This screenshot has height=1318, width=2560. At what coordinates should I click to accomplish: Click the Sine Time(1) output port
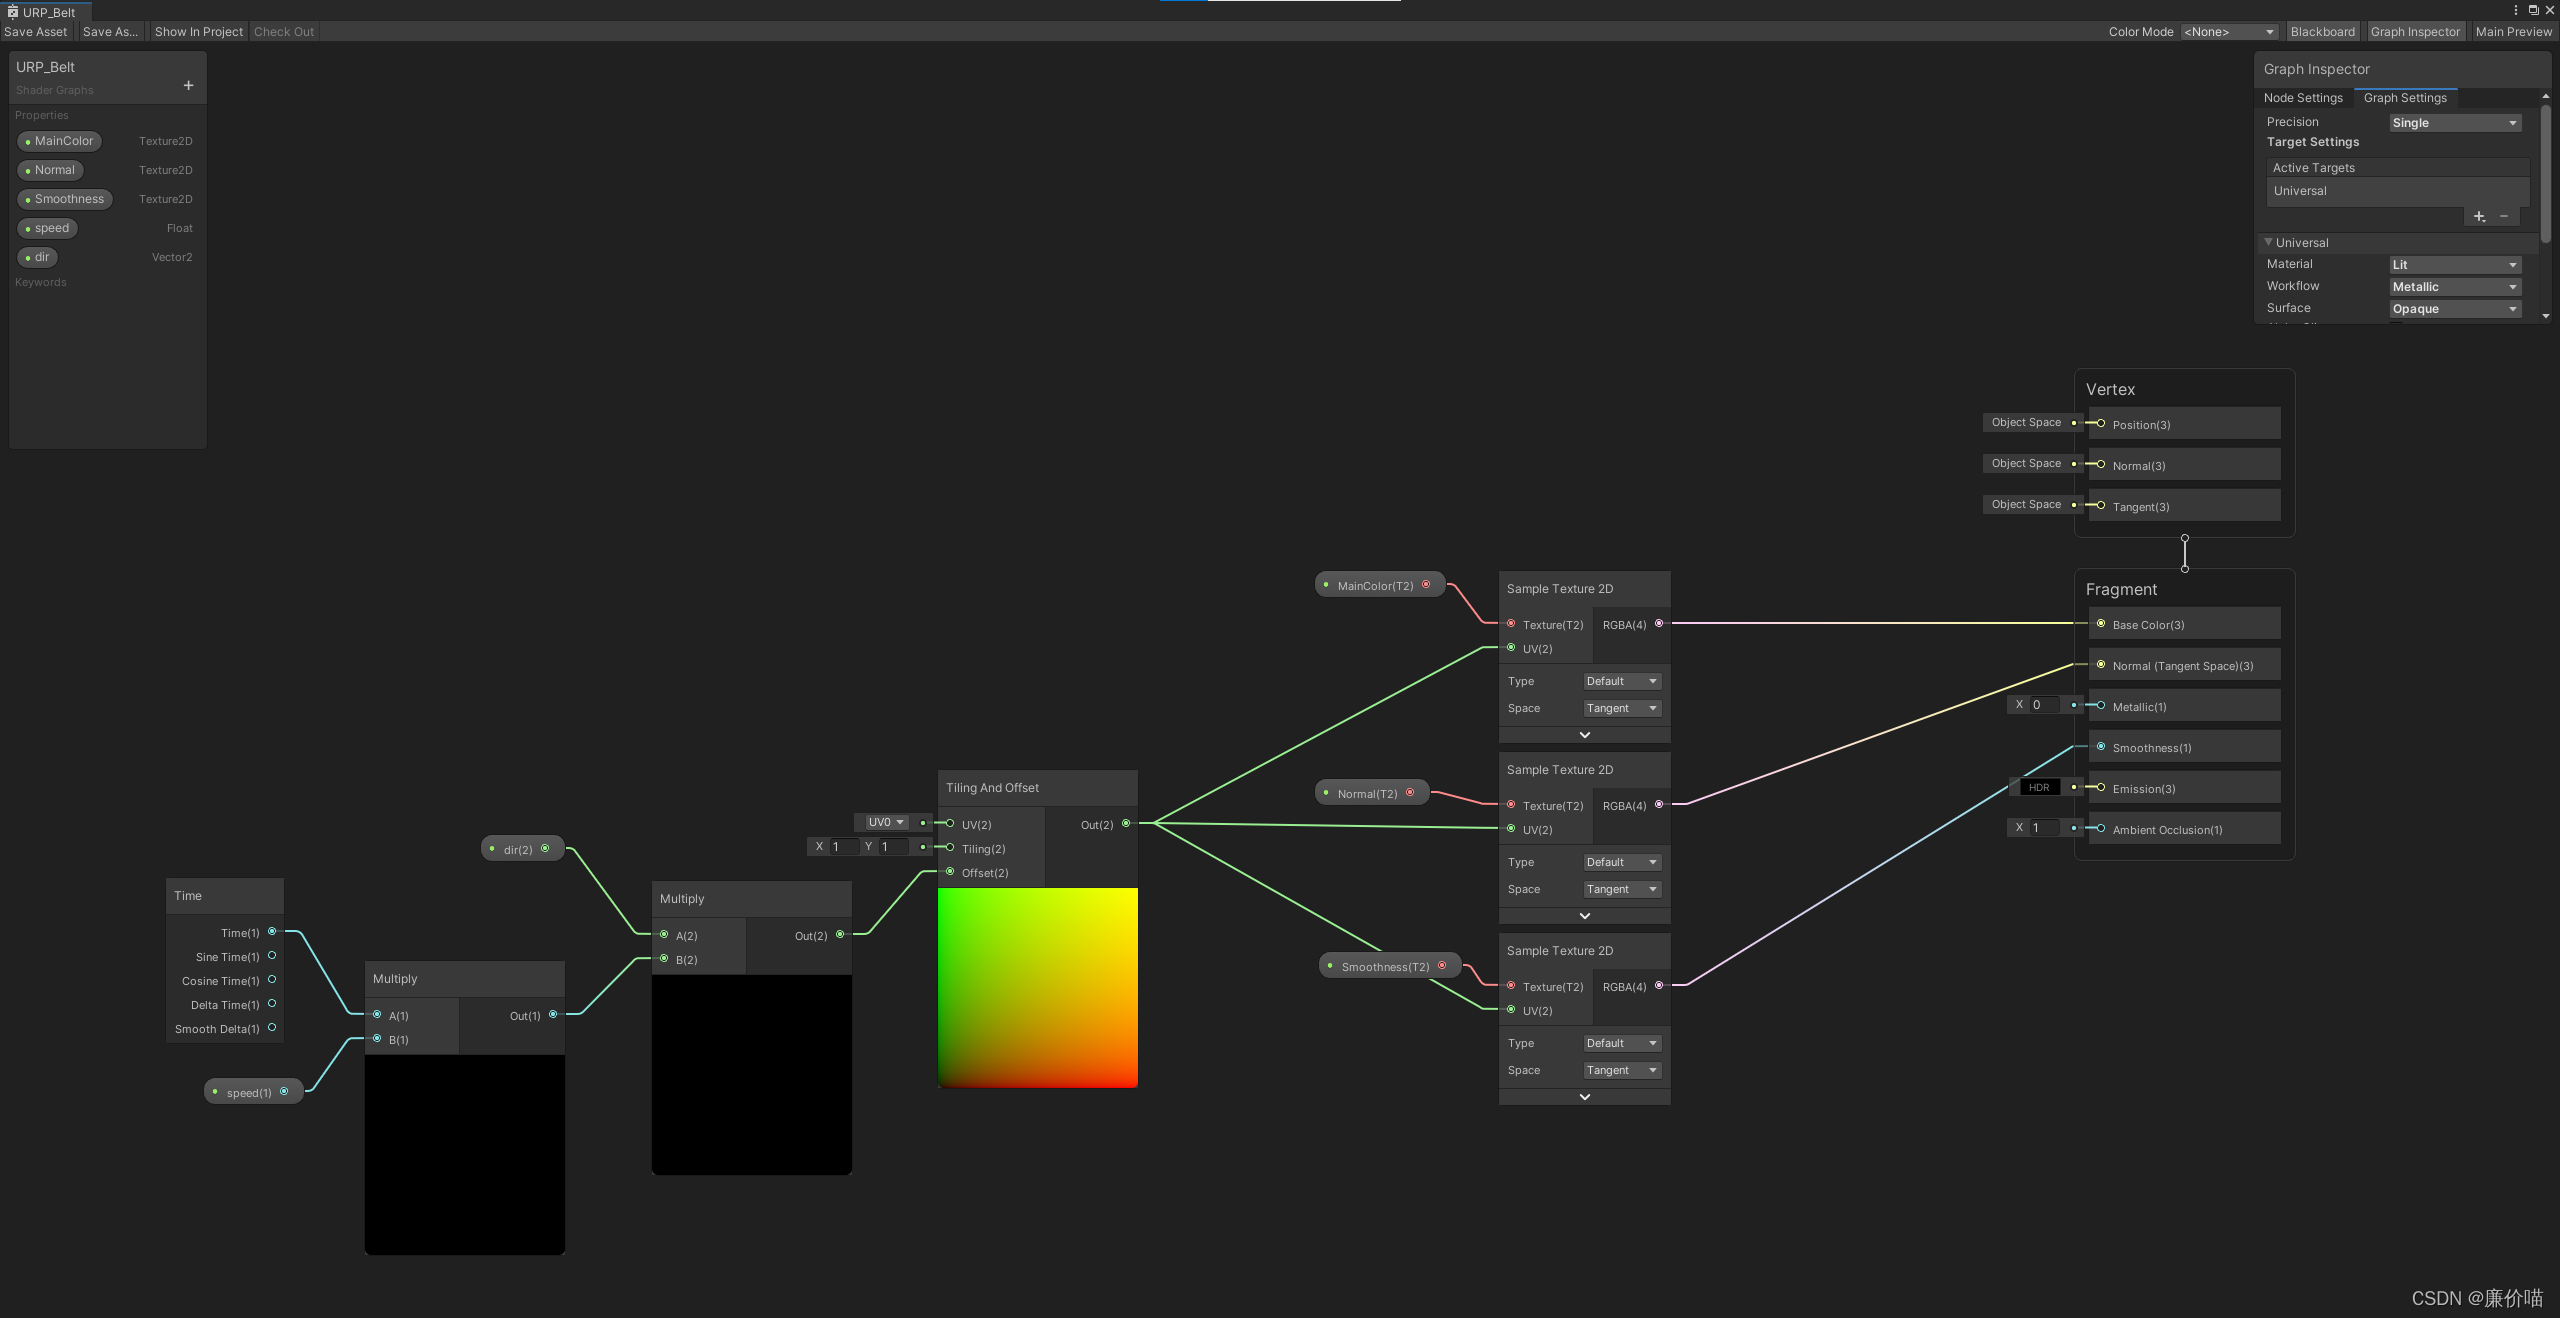click(x=272, y=956)
